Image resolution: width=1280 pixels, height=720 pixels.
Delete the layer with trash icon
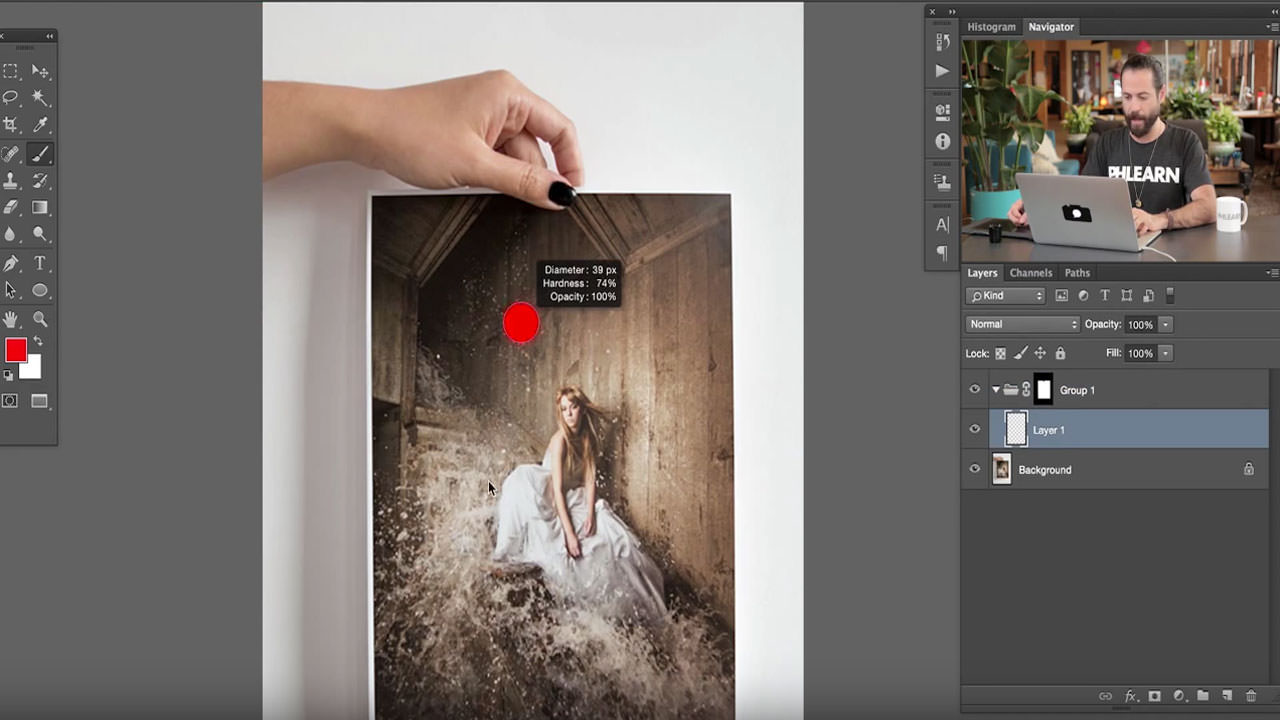pos(1251,696)
